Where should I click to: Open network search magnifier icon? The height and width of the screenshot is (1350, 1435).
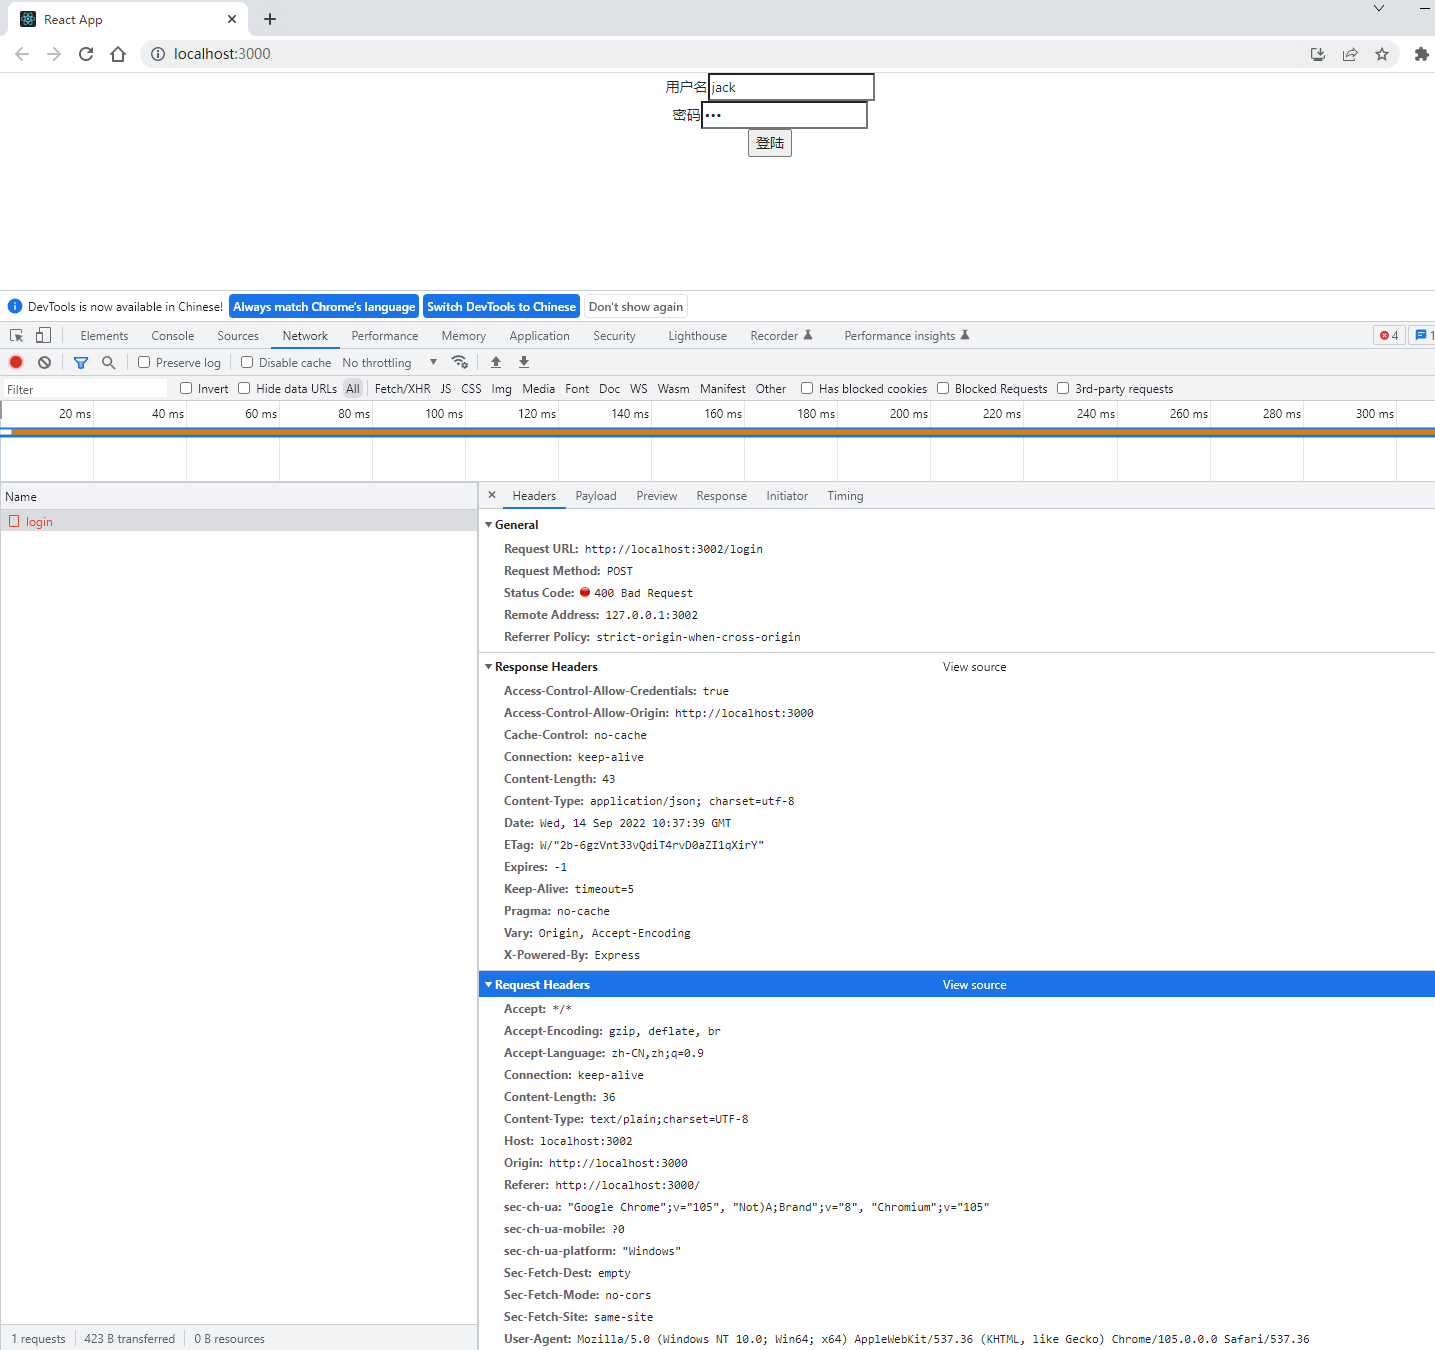tap(109, 362)
